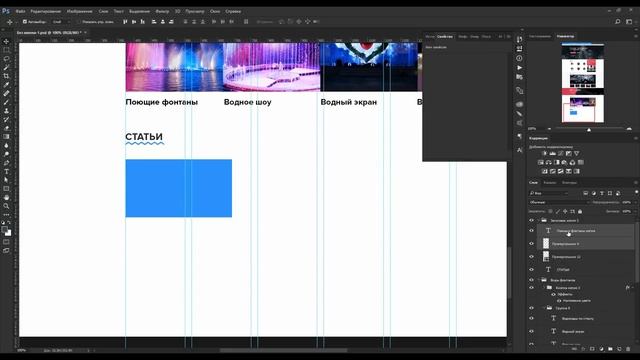Collapse effects list via fx arrow
This screenshot has height=360, width=640.
[633, 288]
